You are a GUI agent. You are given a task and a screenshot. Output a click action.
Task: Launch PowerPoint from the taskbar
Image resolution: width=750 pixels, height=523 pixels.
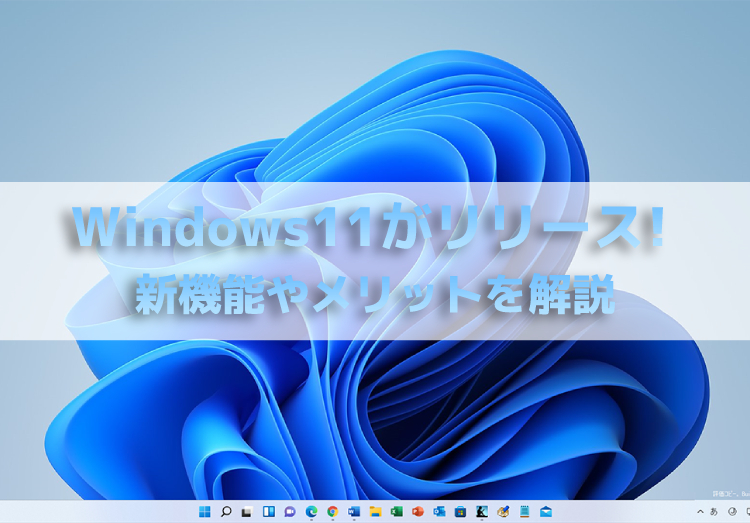(x=418, y=512)
